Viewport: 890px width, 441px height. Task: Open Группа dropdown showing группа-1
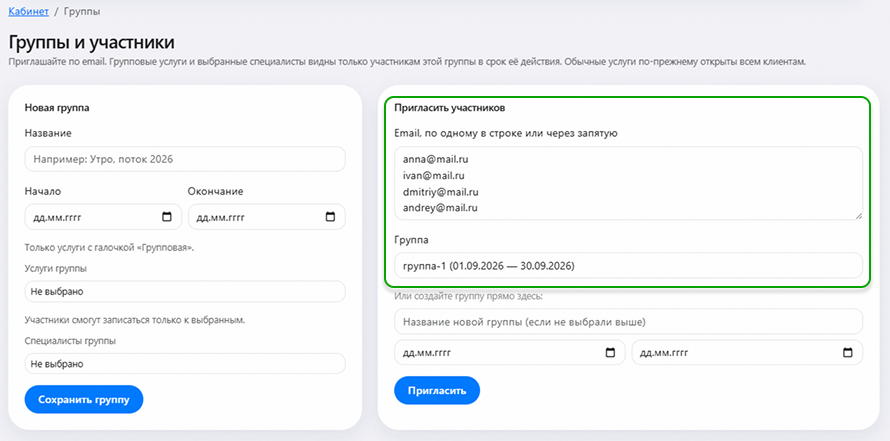point(628,265)
